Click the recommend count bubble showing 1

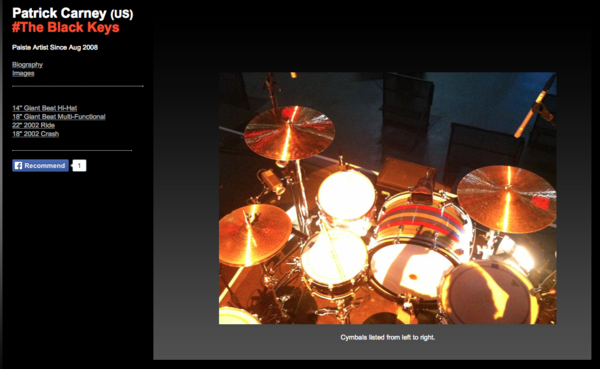tap(79, 165)
